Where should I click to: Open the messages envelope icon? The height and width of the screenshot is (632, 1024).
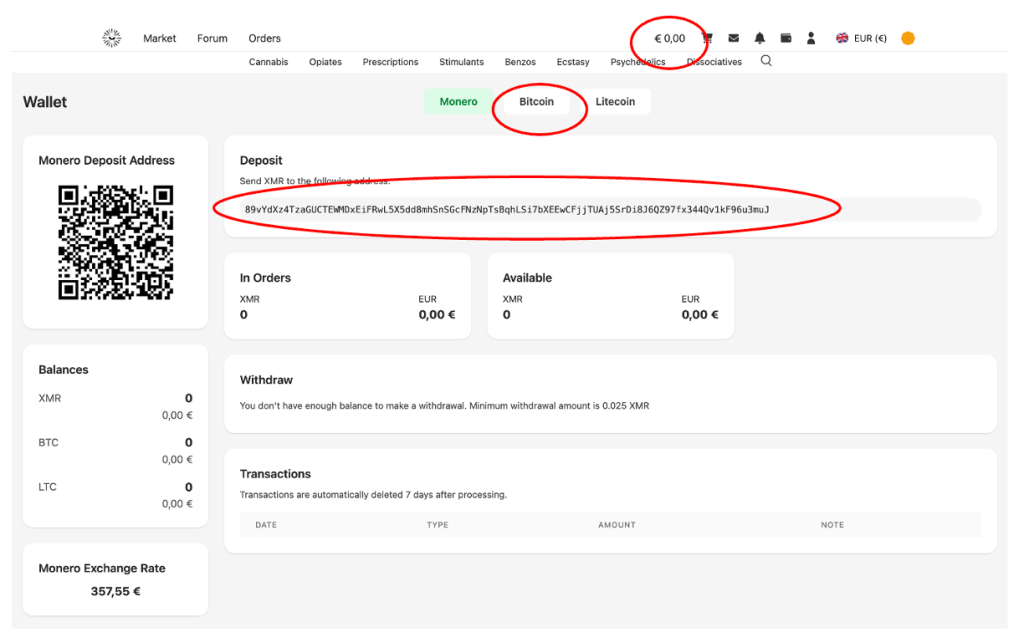(x=734, y=38)
